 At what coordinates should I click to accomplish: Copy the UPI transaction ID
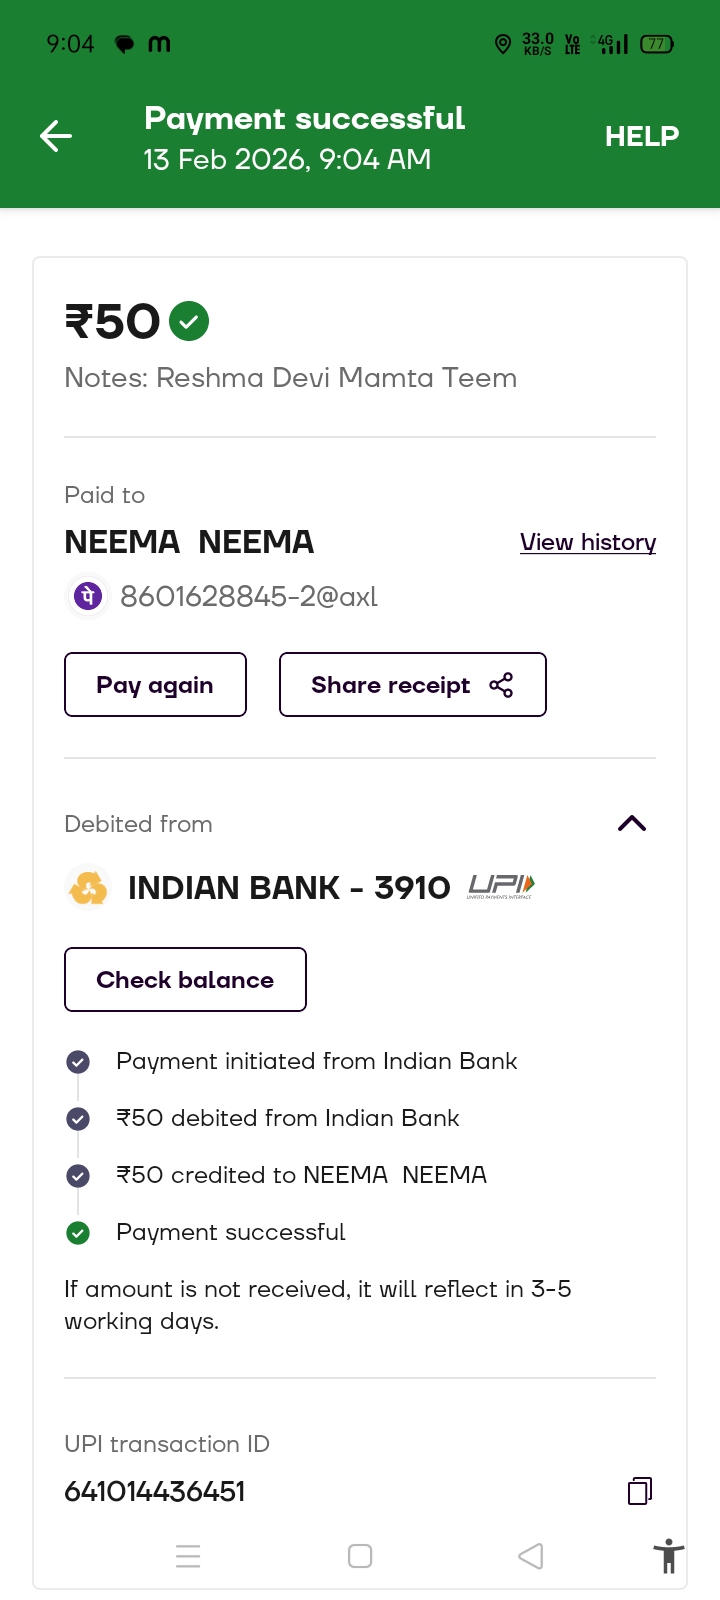pos(639,1491)
